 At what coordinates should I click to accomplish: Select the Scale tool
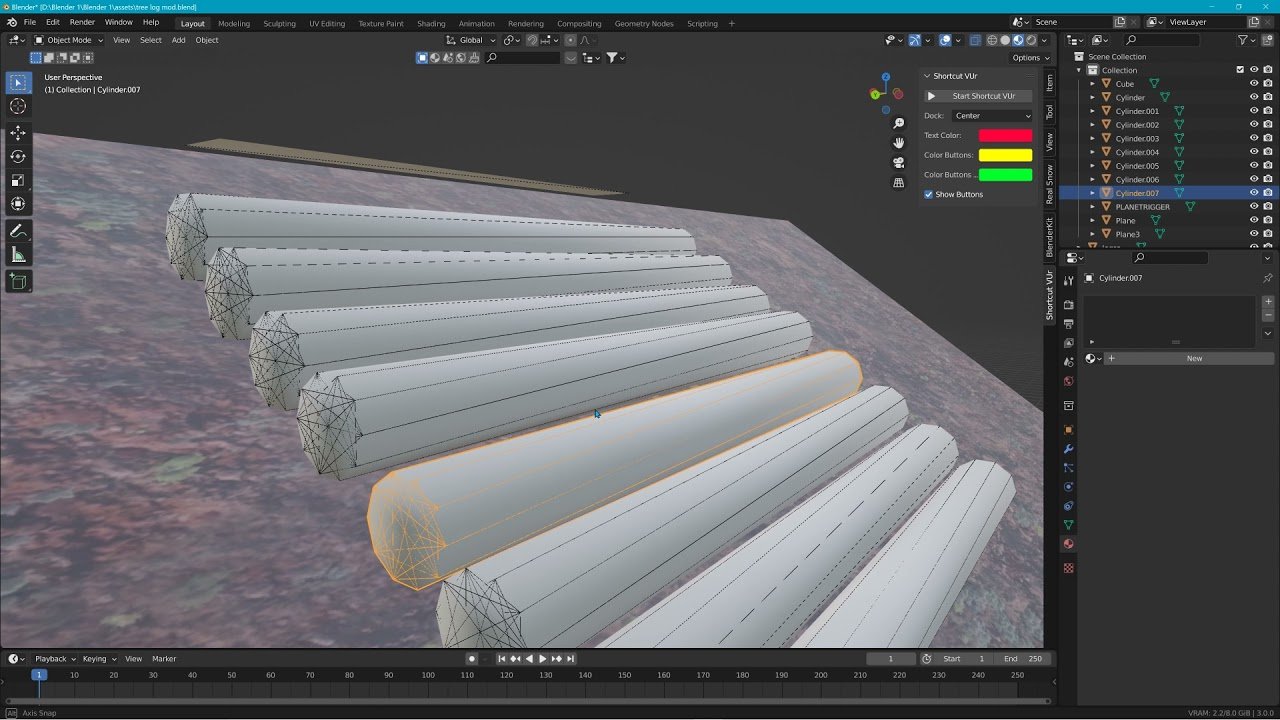tap(18, 181)
